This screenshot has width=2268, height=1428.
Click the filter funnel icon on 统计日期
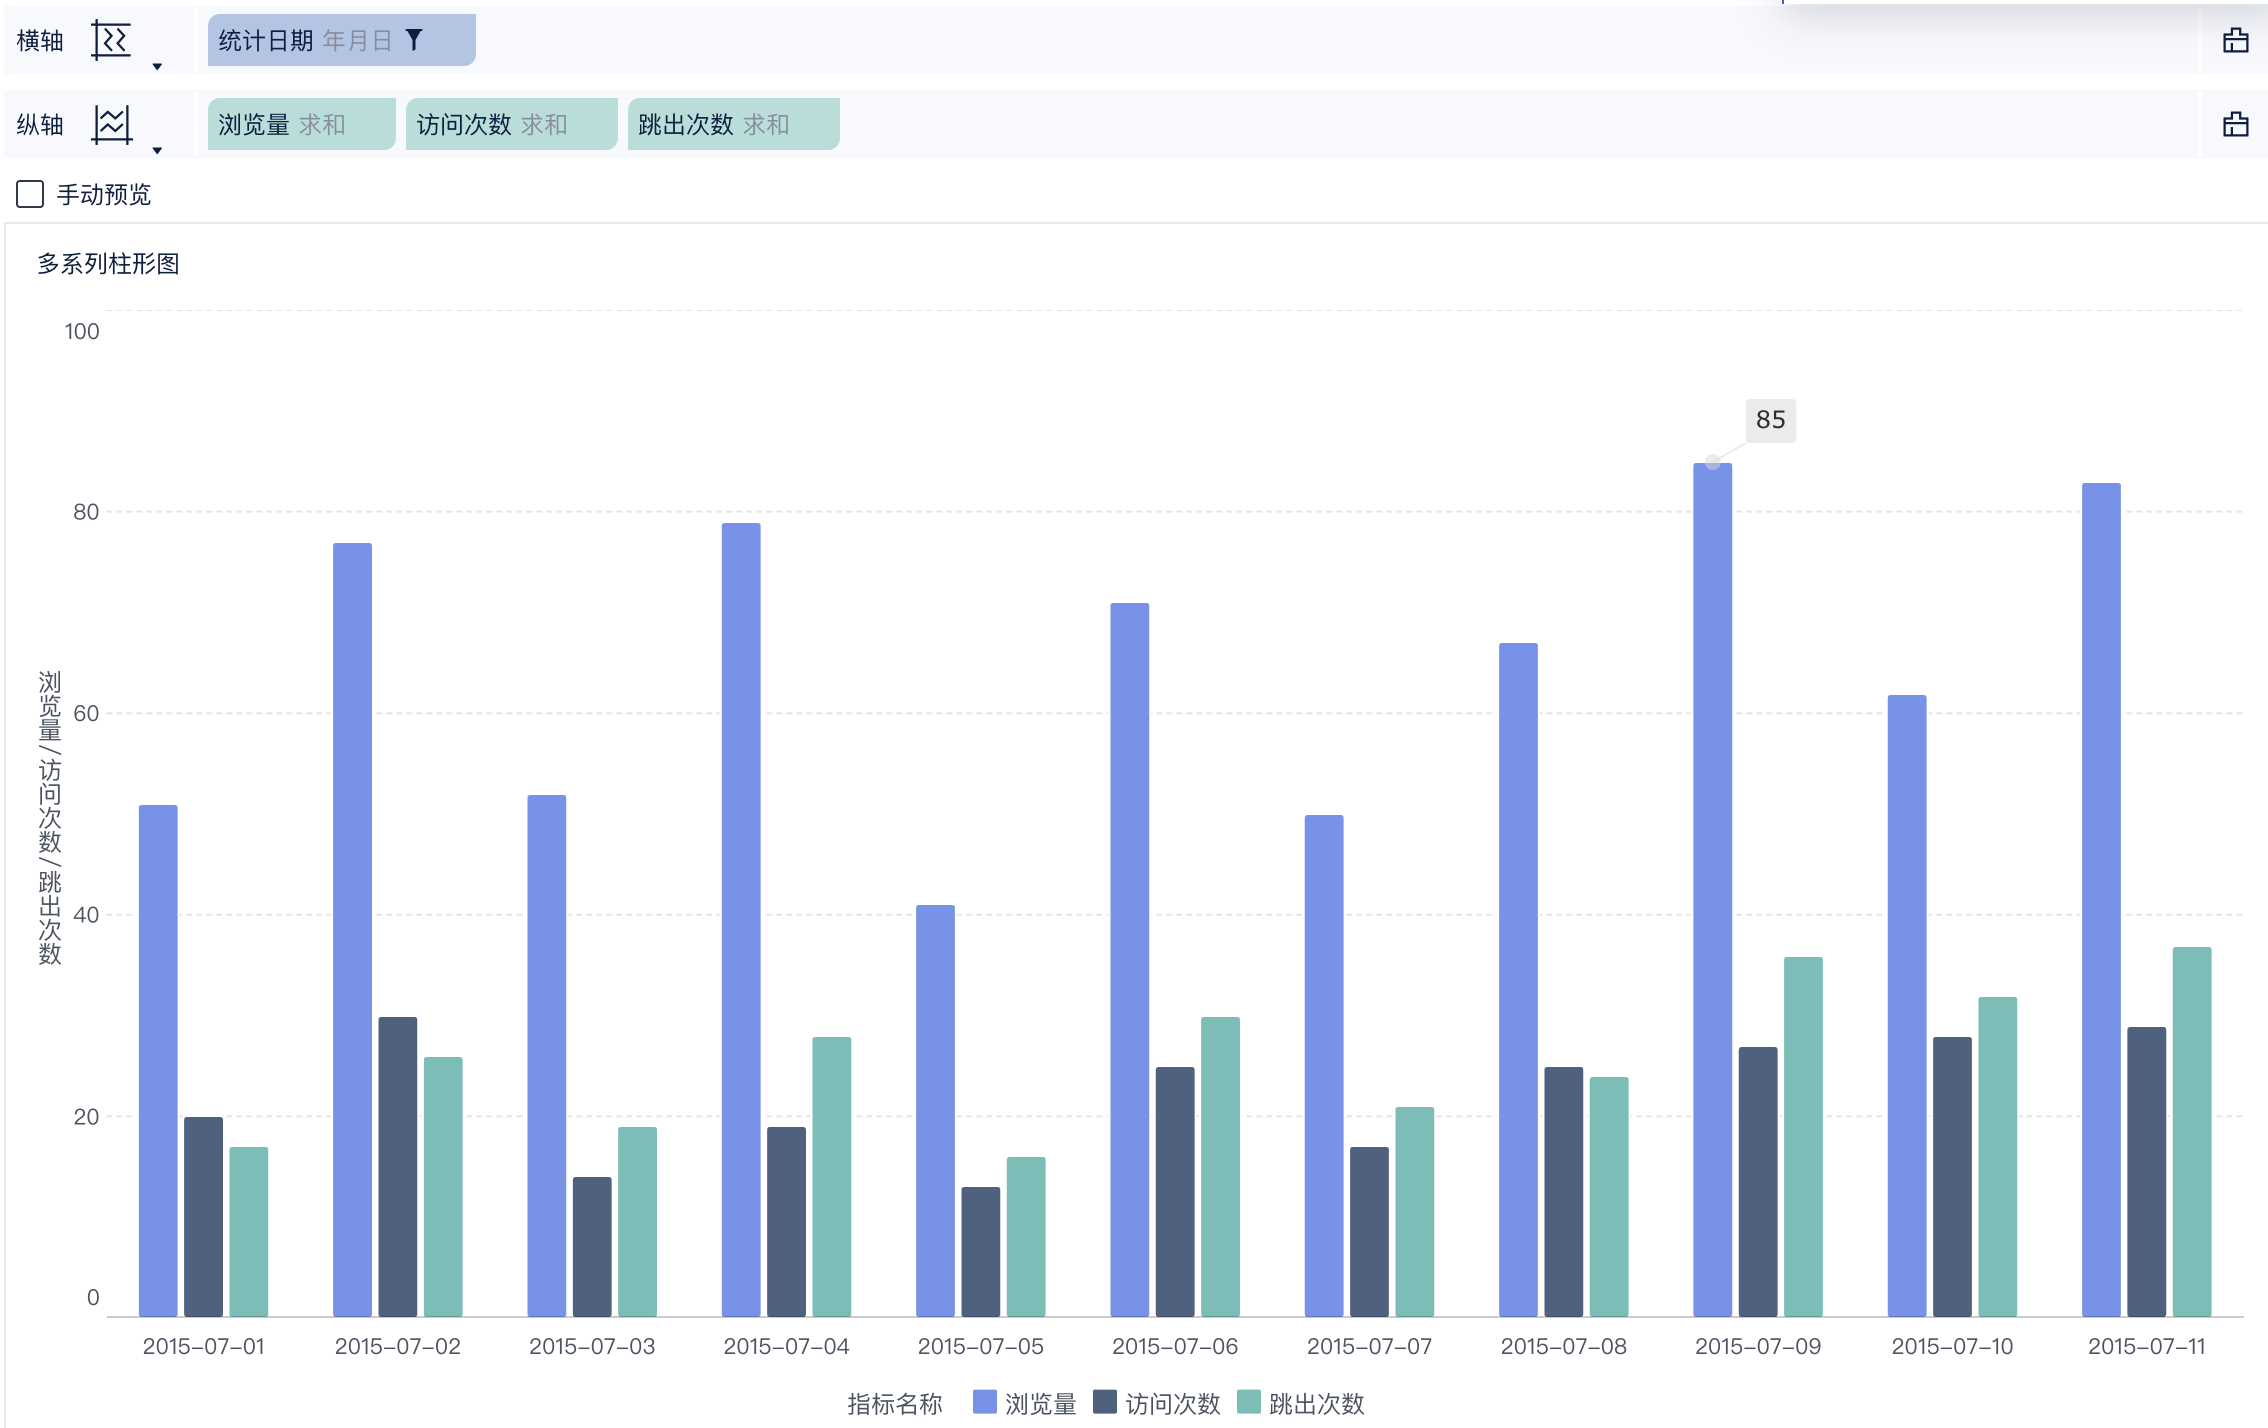click(414, 40)
